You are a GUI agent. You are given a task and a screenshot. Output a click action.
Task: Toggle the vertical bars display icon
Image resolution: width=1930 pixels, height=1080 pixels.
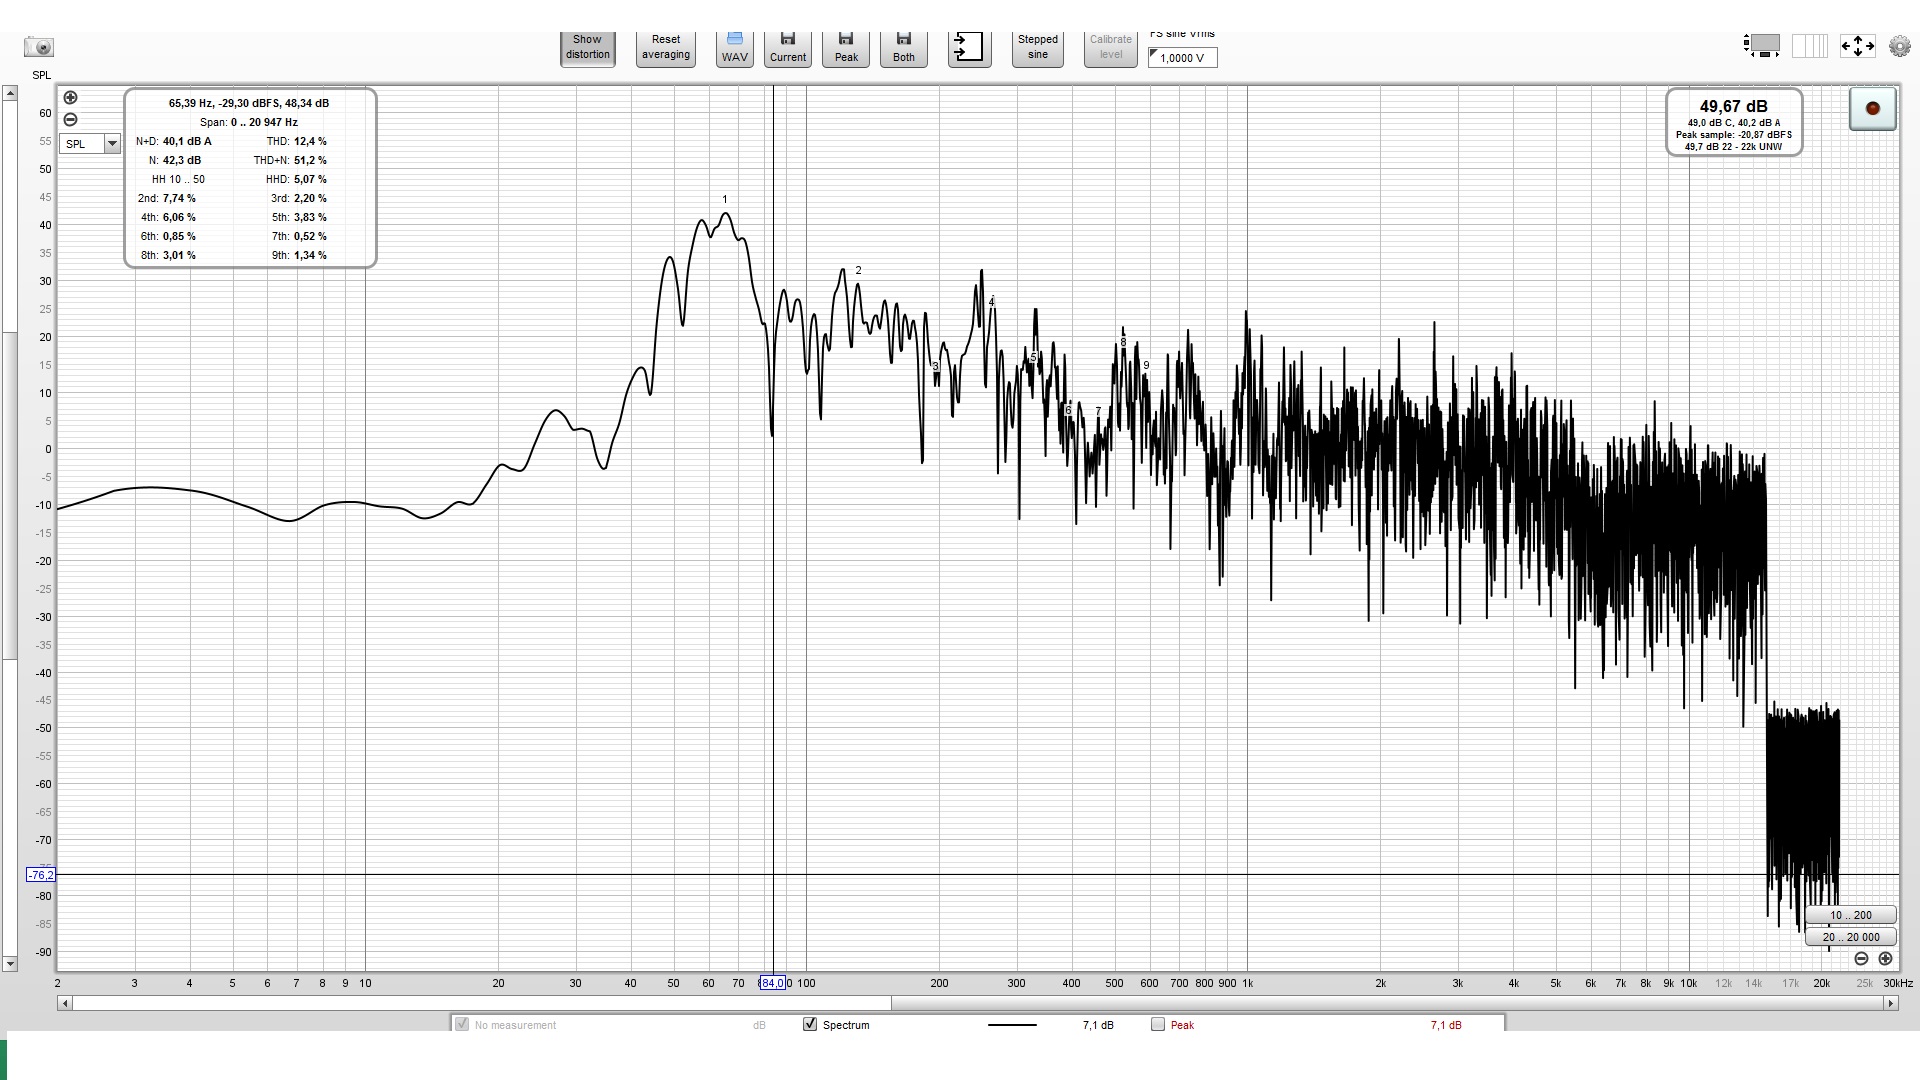coord(1808,46)
